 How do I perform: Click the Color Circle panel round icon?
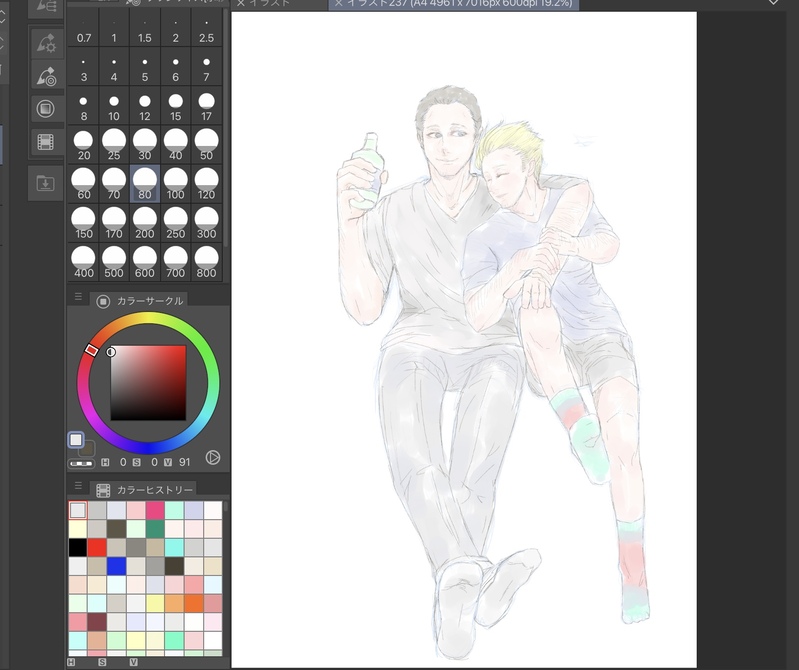click(103, 300)
